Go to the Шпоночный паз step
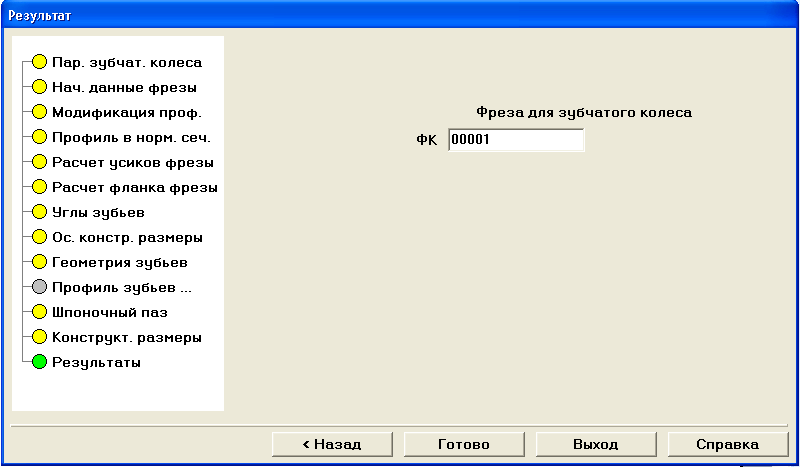Viewport: 800px width, 467px height. click(x=110, y=312)
